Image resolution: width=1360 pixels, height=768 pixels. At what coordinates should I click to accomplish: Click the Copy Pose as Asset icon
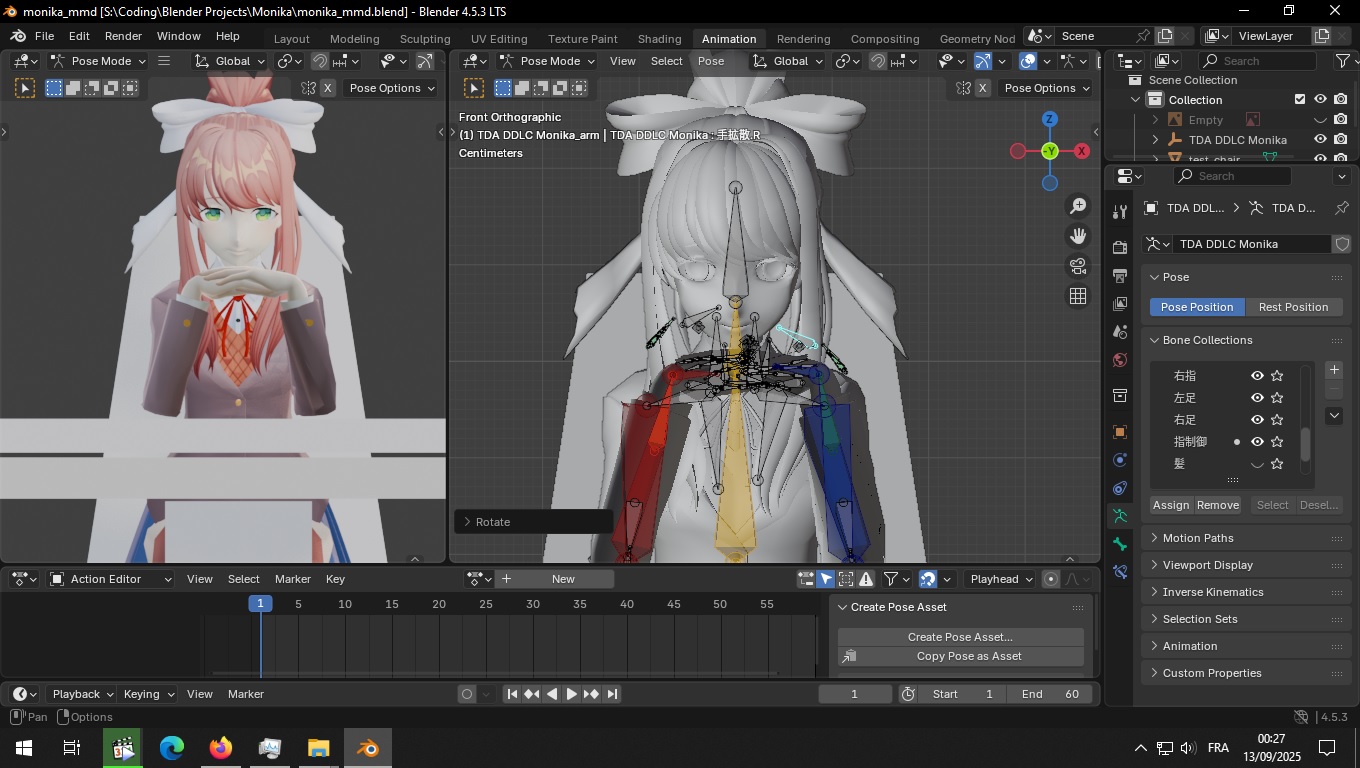point(849,656)
